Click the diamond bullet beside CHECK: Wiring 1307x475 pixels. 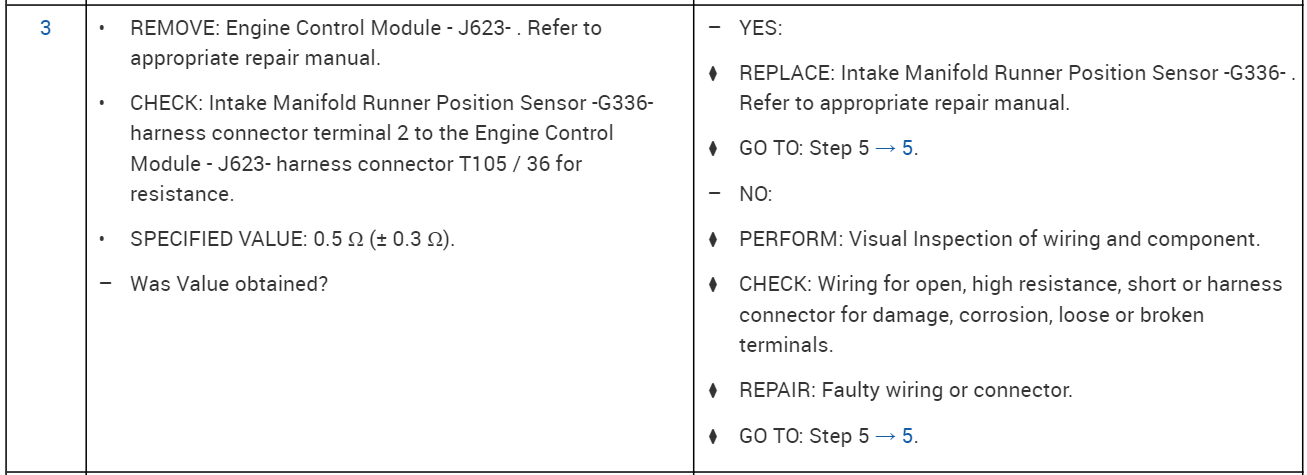point(714,287)
